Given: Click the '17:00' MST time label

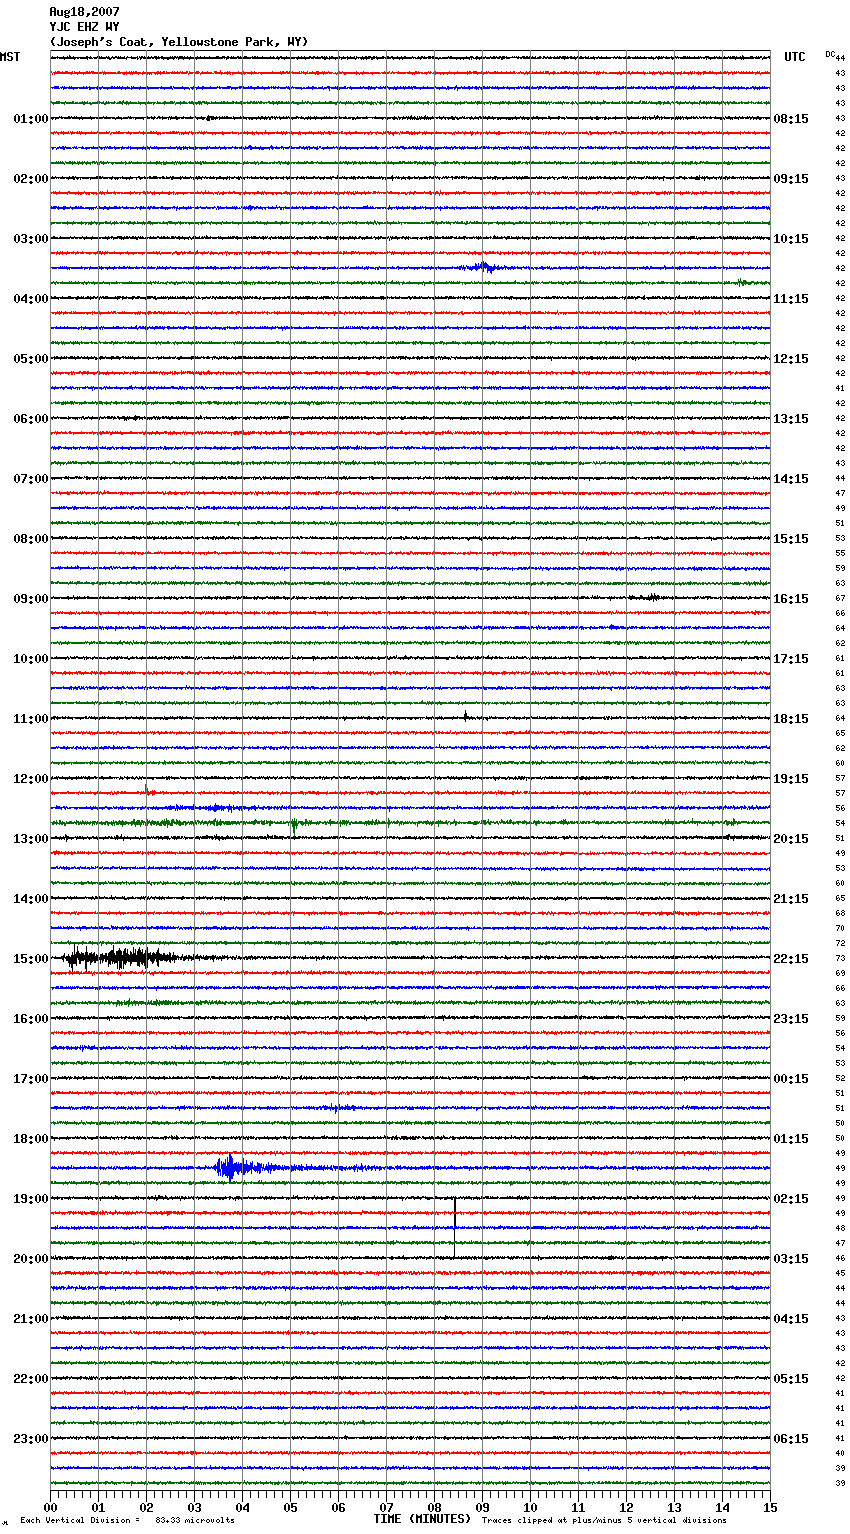Looking at the screenshot, I should pos(31,1079).
